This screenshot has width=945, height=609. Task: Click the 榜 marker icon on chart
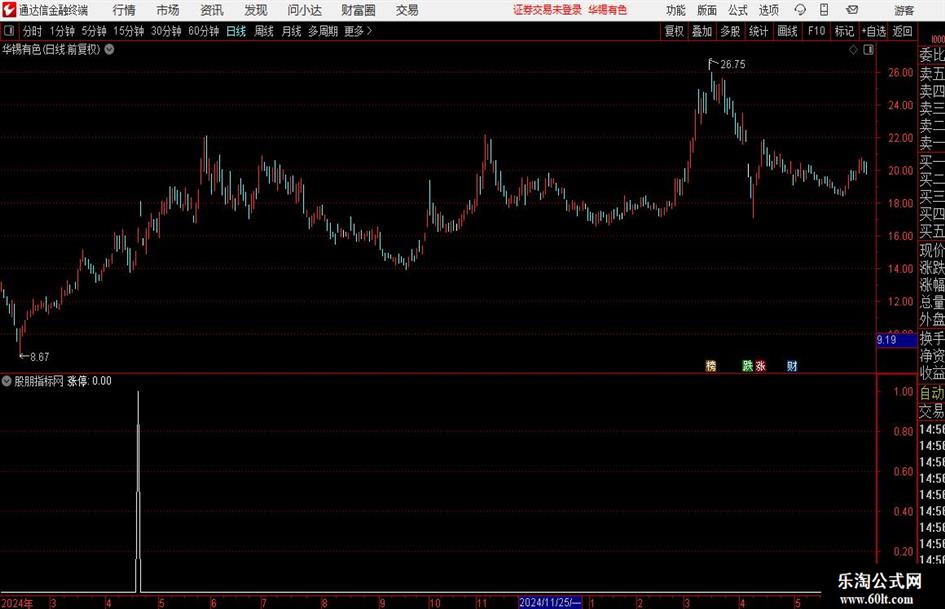point(711,365)
